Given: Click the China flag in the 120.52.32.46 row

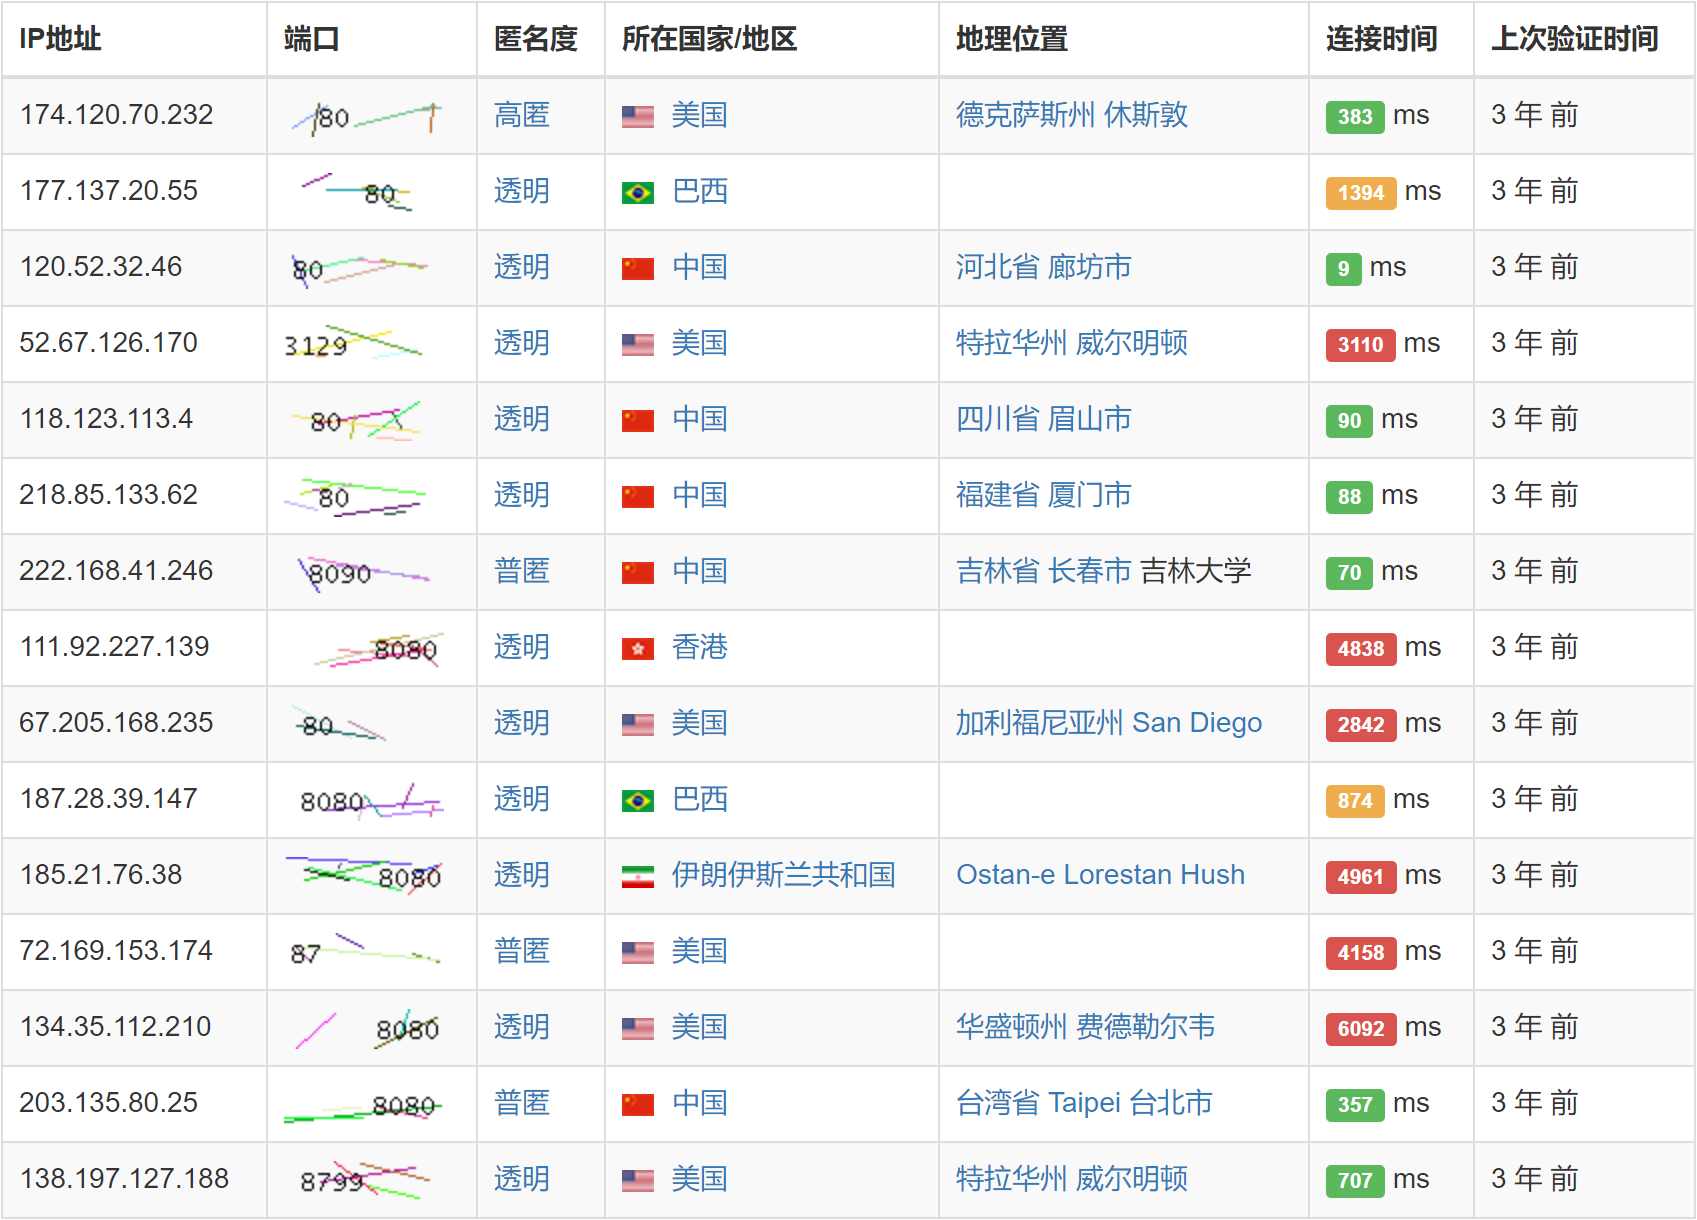Looking at the screenshot, I should click(637, 268).
